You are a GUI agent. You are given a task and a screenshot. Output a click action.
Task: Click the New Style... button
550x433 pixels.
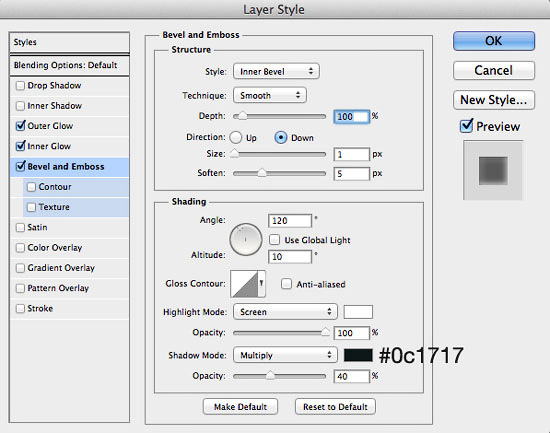(x=494, y=100)
